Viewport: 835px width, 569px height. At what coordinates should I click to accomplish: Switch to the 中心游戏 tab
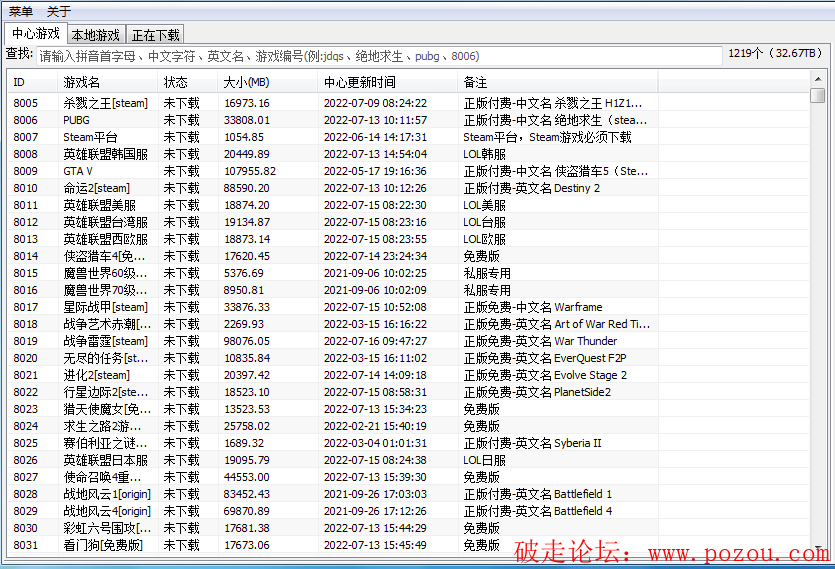tap(36, 34)
